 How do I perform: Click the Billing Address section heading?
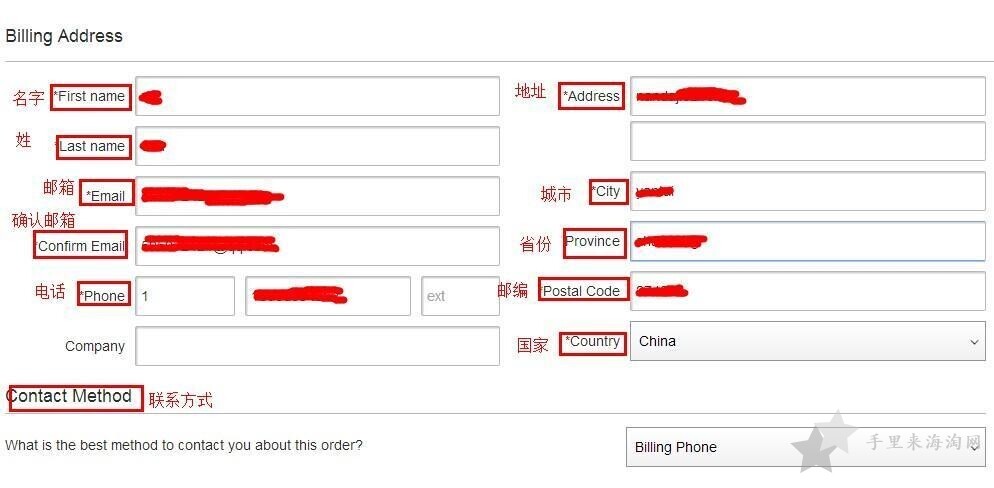click(64, 36)
